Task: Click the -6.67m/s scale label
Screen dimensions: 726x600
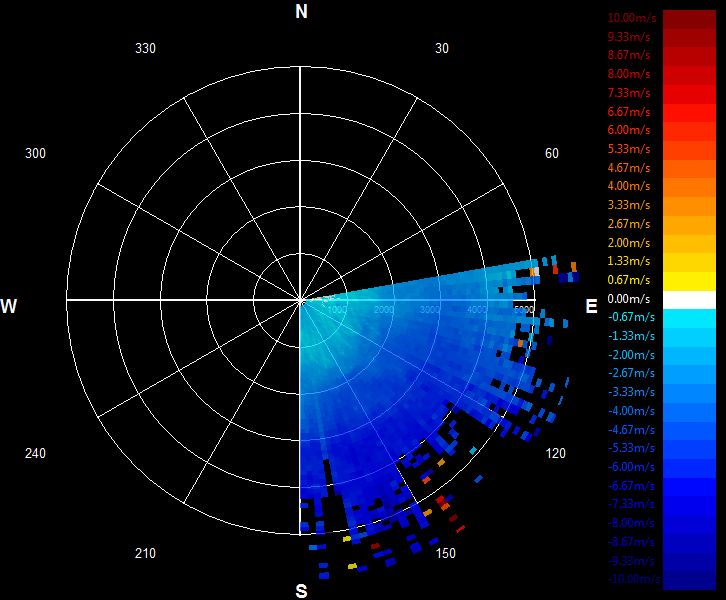Action: pyautogui.click(x=631, y=486)
